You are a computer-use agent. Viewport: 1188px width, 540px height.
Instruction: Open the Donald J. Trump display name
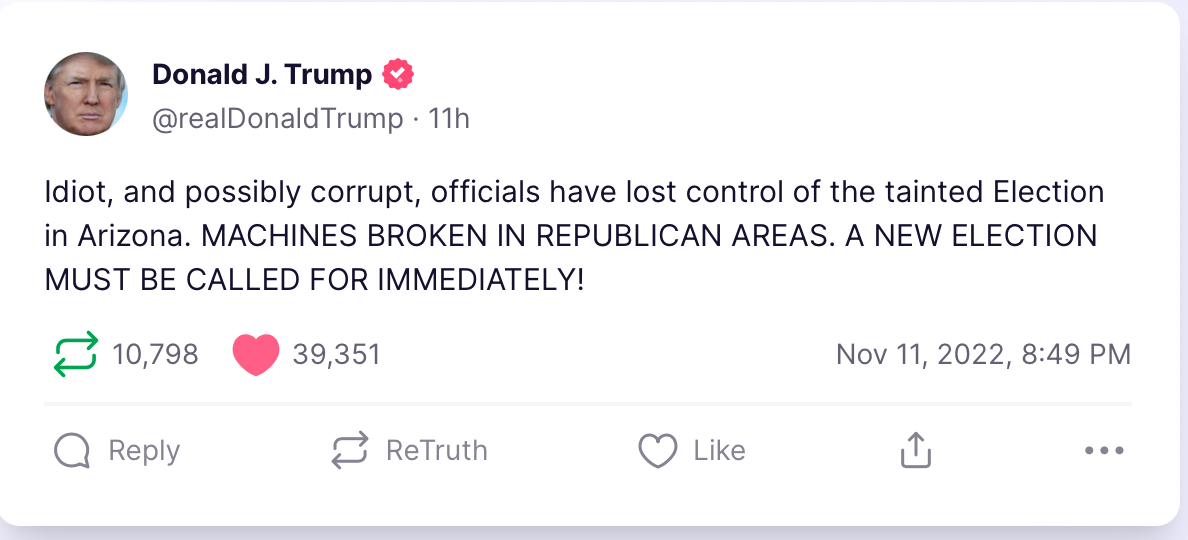point(262,74)
